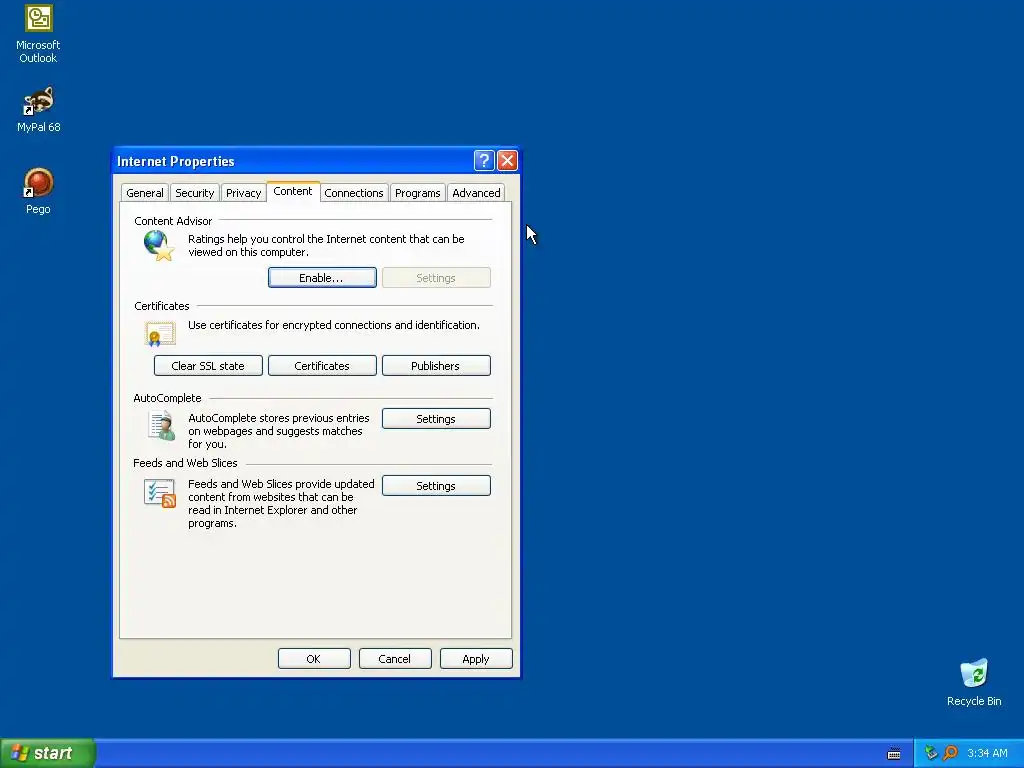Click the safely remove hardware tray icon
The height and width of the screenshot is (768, 1024).
pyautogui.click(x=931, y=753)
